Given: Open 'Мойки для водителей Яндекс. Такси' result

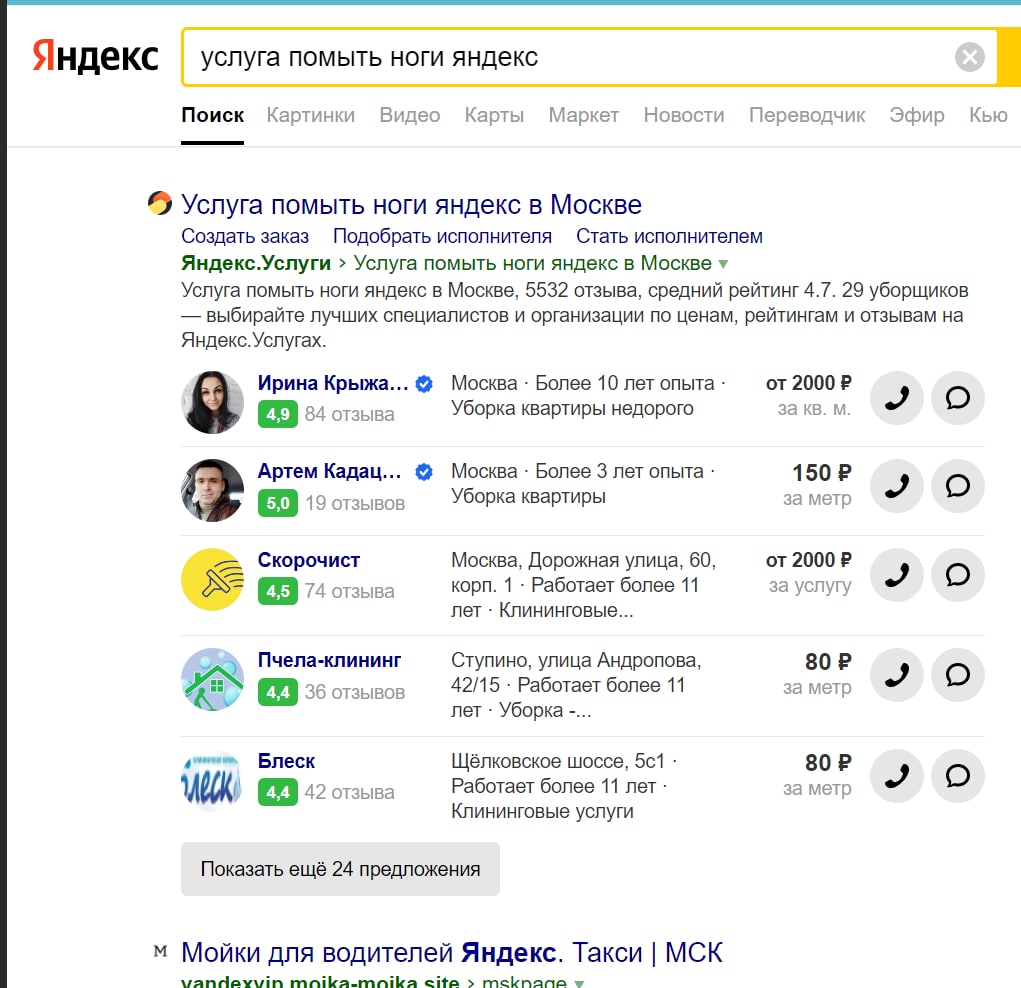Looking at the screenshot, I should pyautogui.click(x=451, y=952).
